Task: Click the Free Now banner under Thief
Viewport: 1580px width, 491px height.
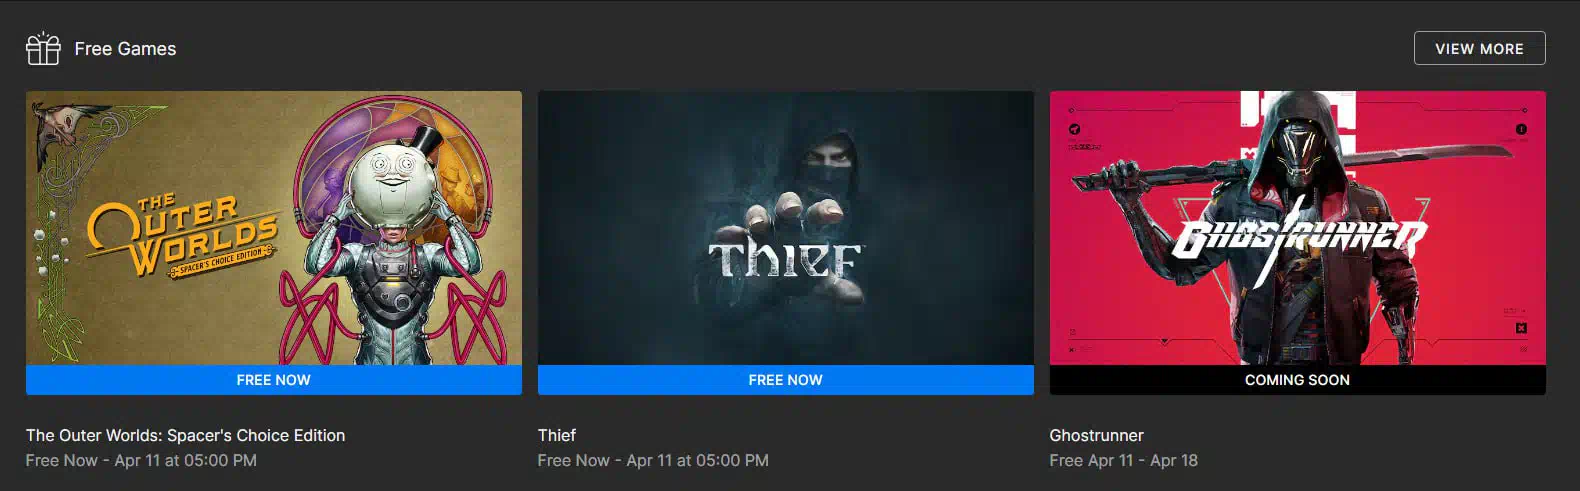Action: [786, 380]
